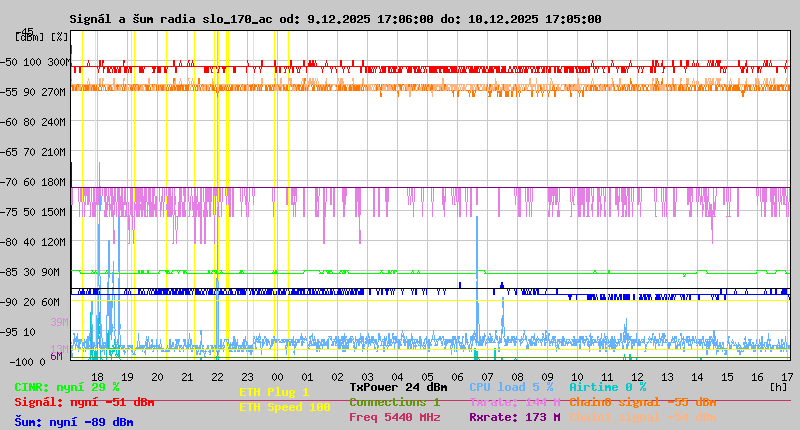Click the chart title 'Signál a šum radia slo_170_ac'
This screenshot has height=430, width=800.
click(171, 19)
